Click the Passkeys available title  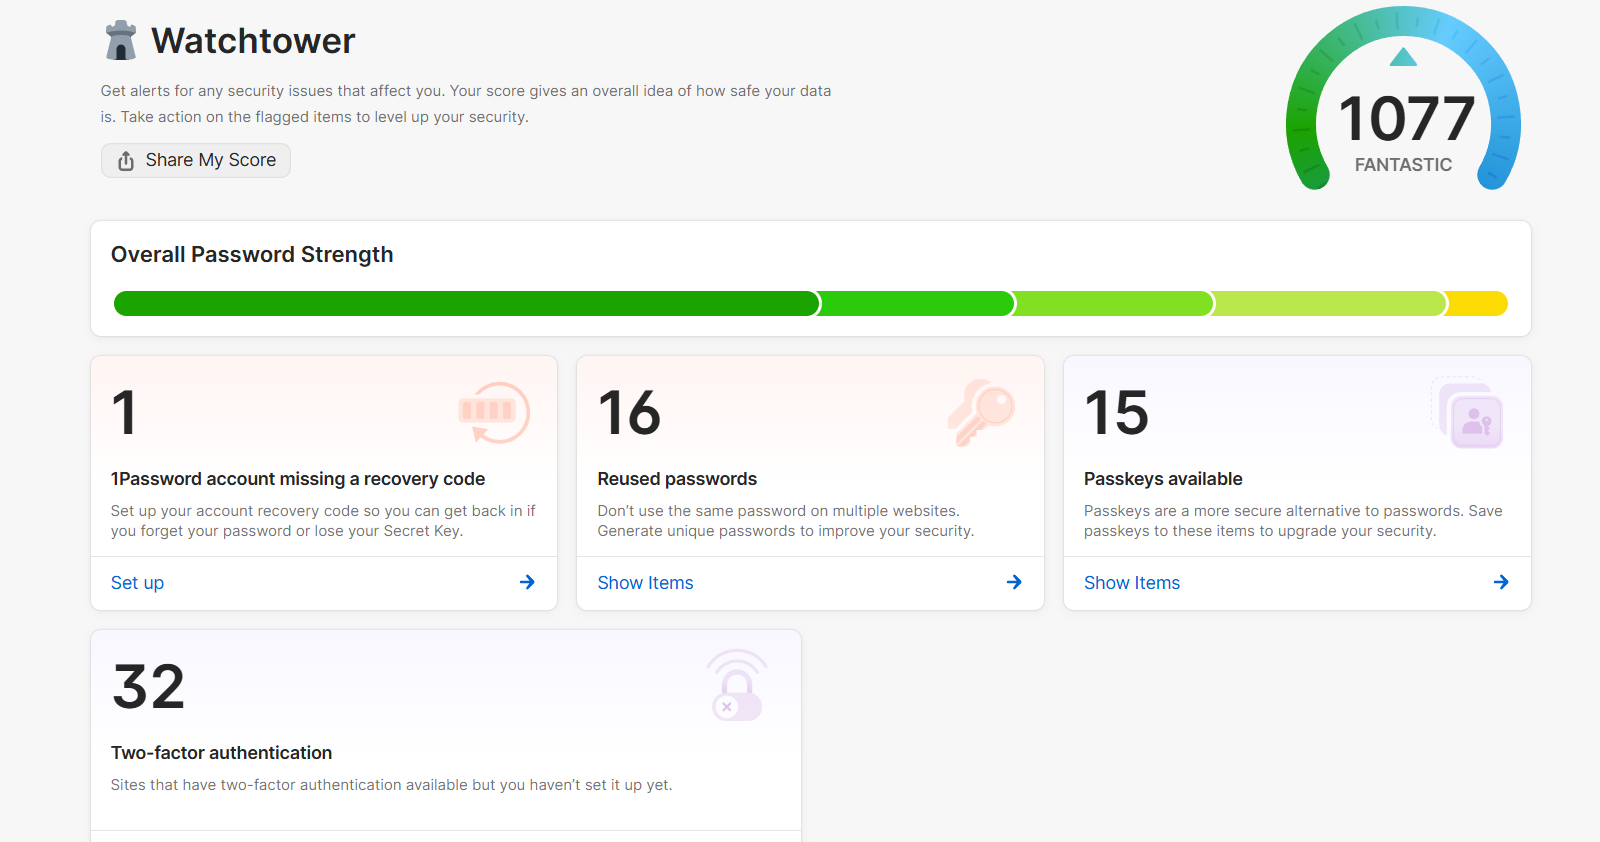pos(1163,479)
